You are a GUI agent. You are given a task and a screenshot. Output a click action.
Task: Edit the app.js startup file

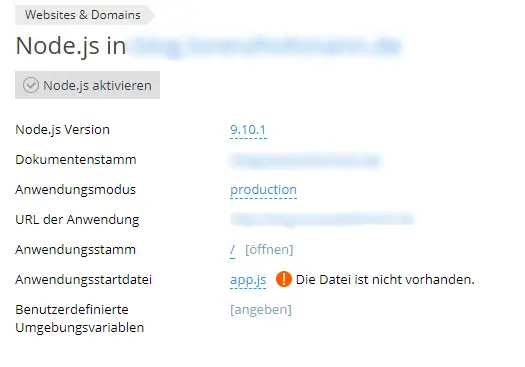[248, 280]
